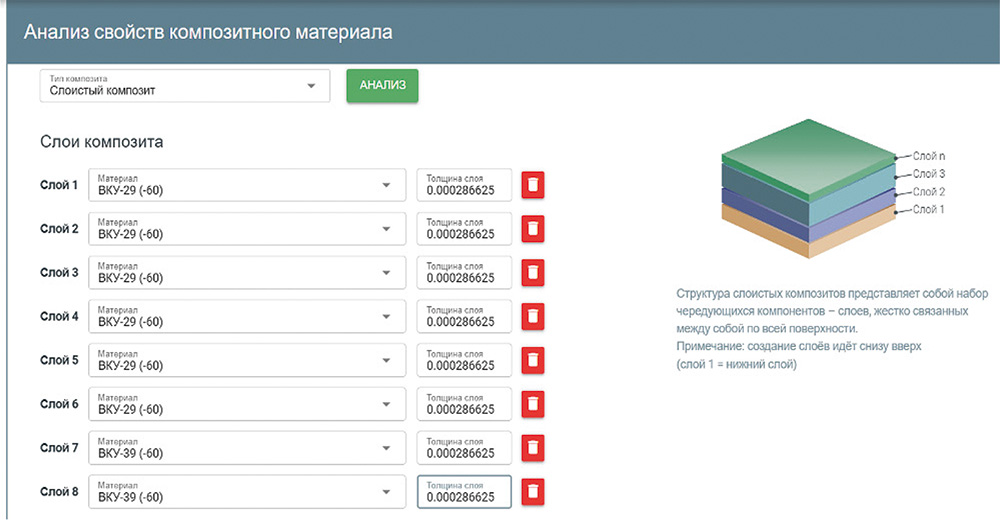Open material selector for Слой 8

point(247,492)
